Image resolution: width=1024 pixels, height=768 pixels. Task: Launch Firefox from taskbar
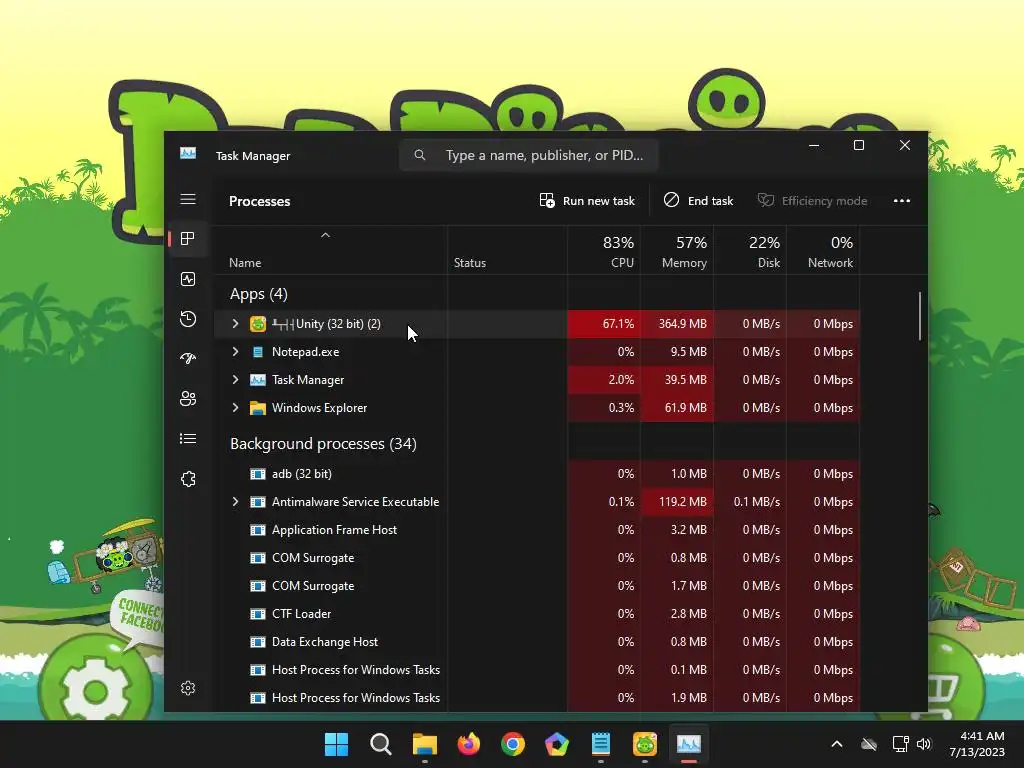(469, 744)
